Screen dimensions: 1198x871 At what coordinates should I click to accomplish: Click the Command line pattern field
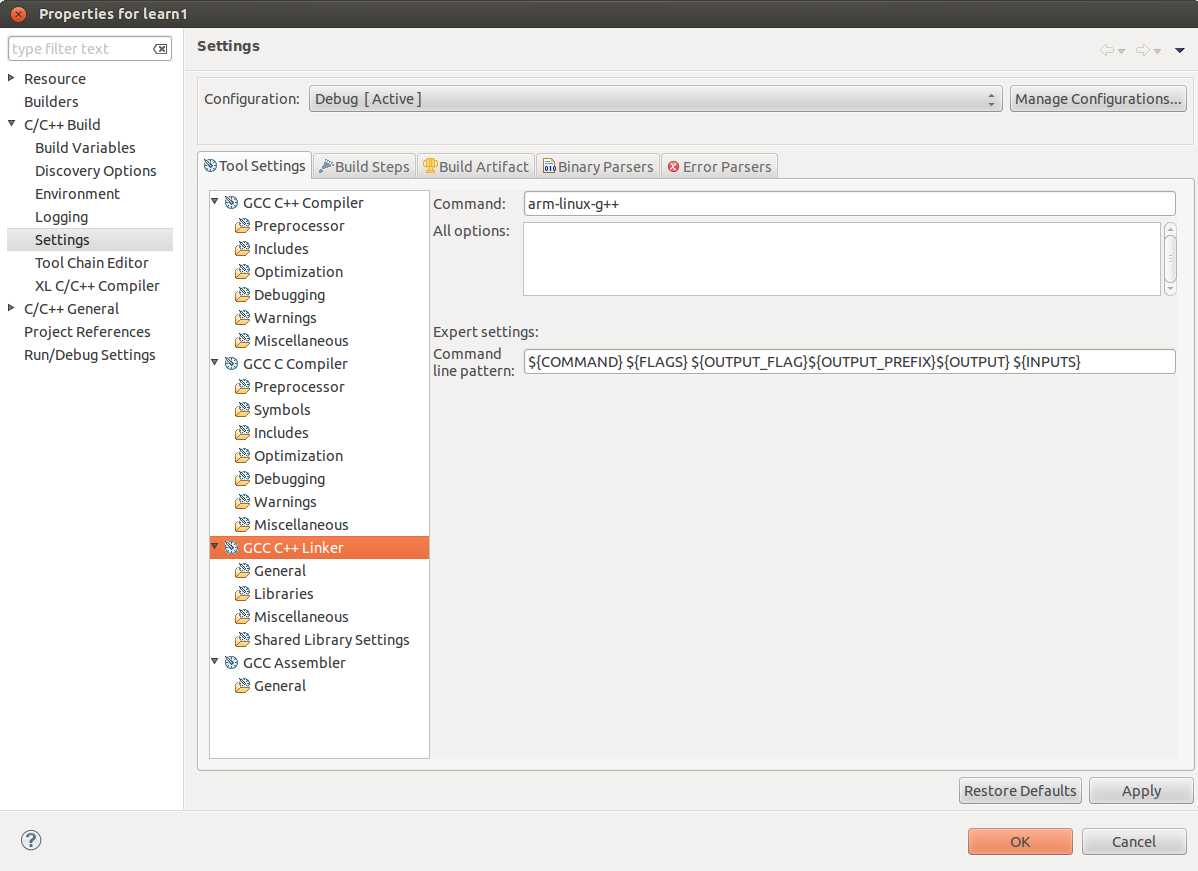pos(850,361)
